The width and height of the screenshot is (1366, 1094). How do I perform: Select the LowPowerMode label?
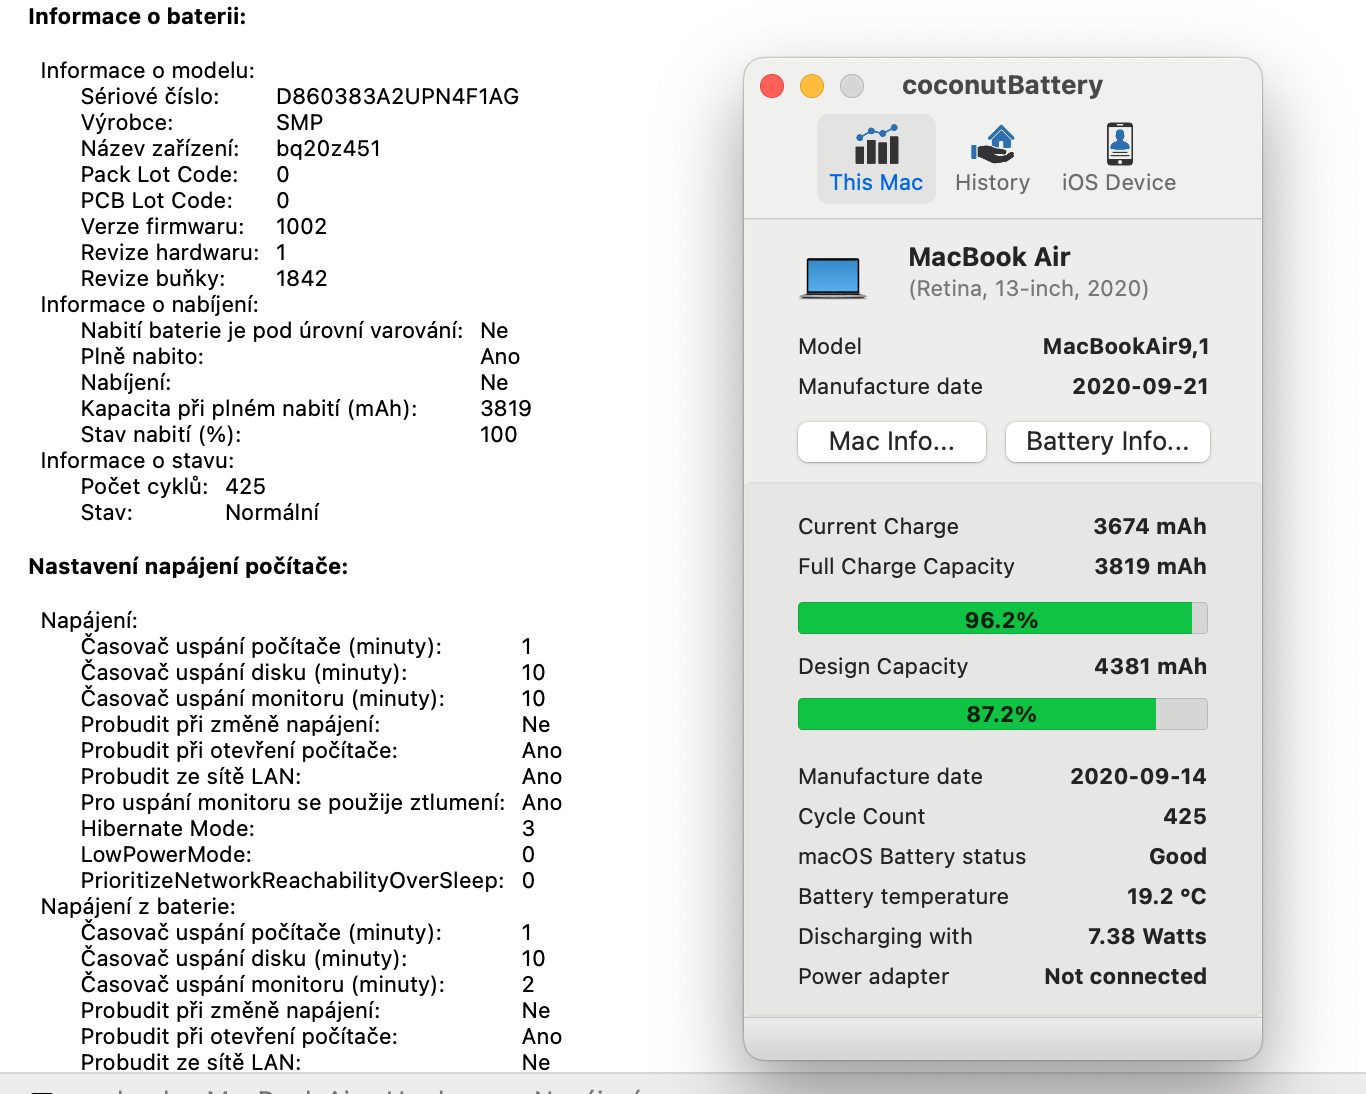coord(166,855)
